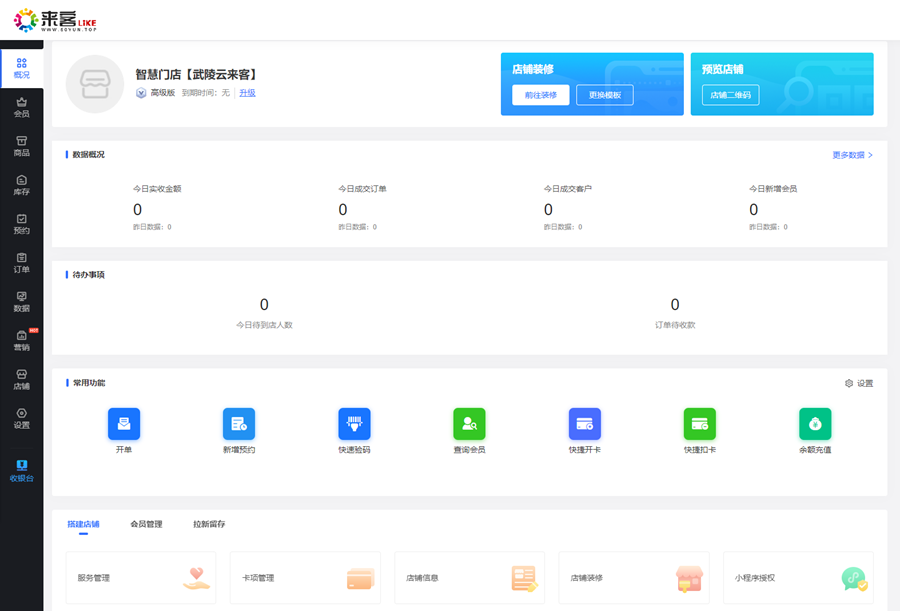The width and height of the screenshot is (900, 611).
Task: Open the 余额充值 money bag icon
Action: tap(815, 424)
